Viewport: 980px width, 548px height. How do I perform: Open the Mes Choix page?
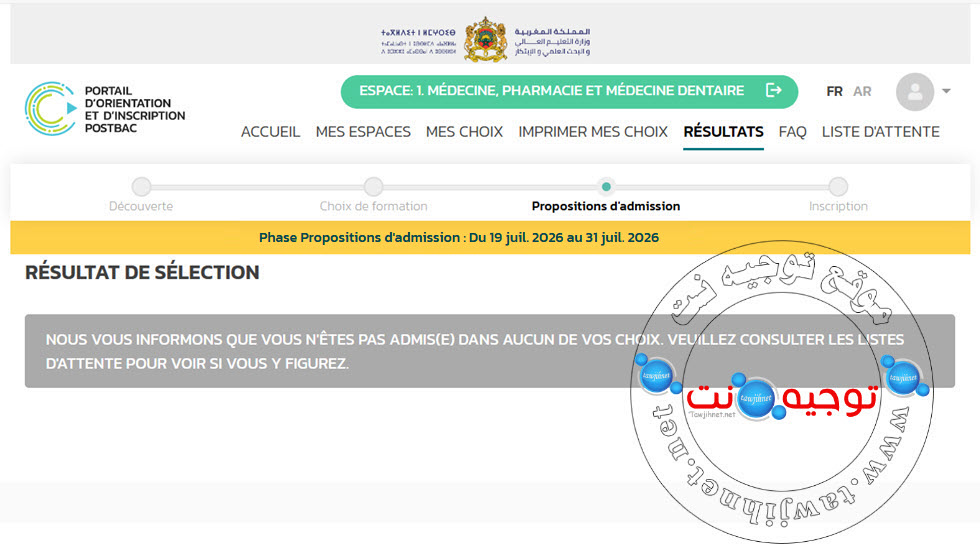coord(464,132)
